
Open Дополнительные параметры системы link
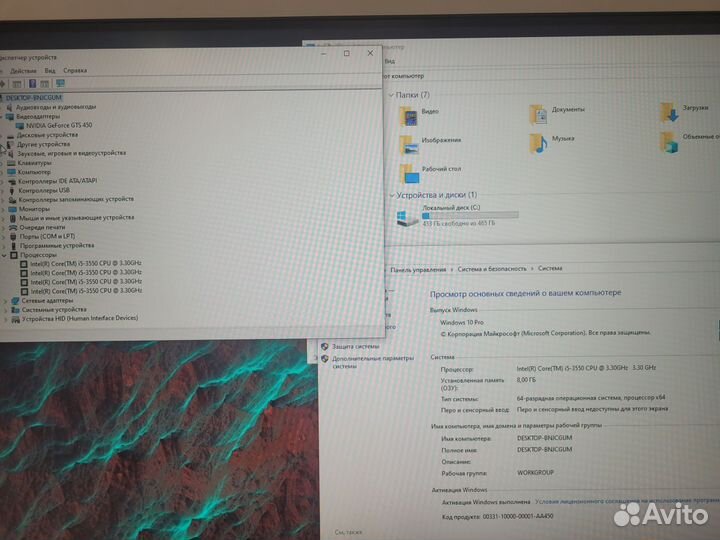[x=372, y=362]
